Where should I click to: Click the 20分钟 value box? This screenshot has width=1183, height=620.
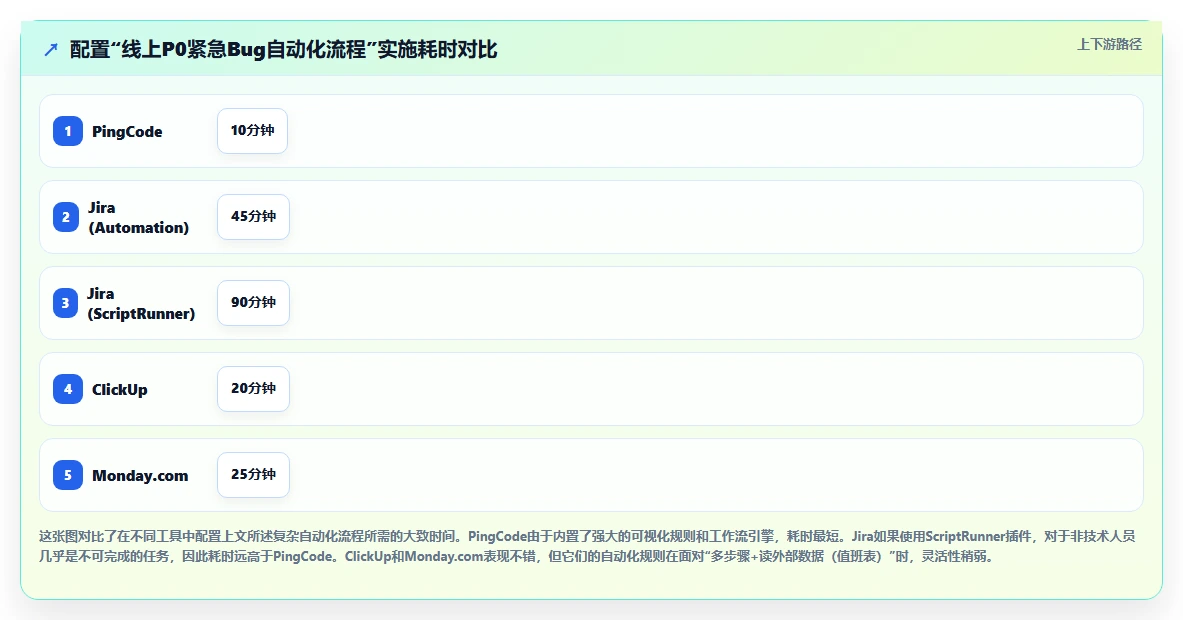click(x=254, y=388)
